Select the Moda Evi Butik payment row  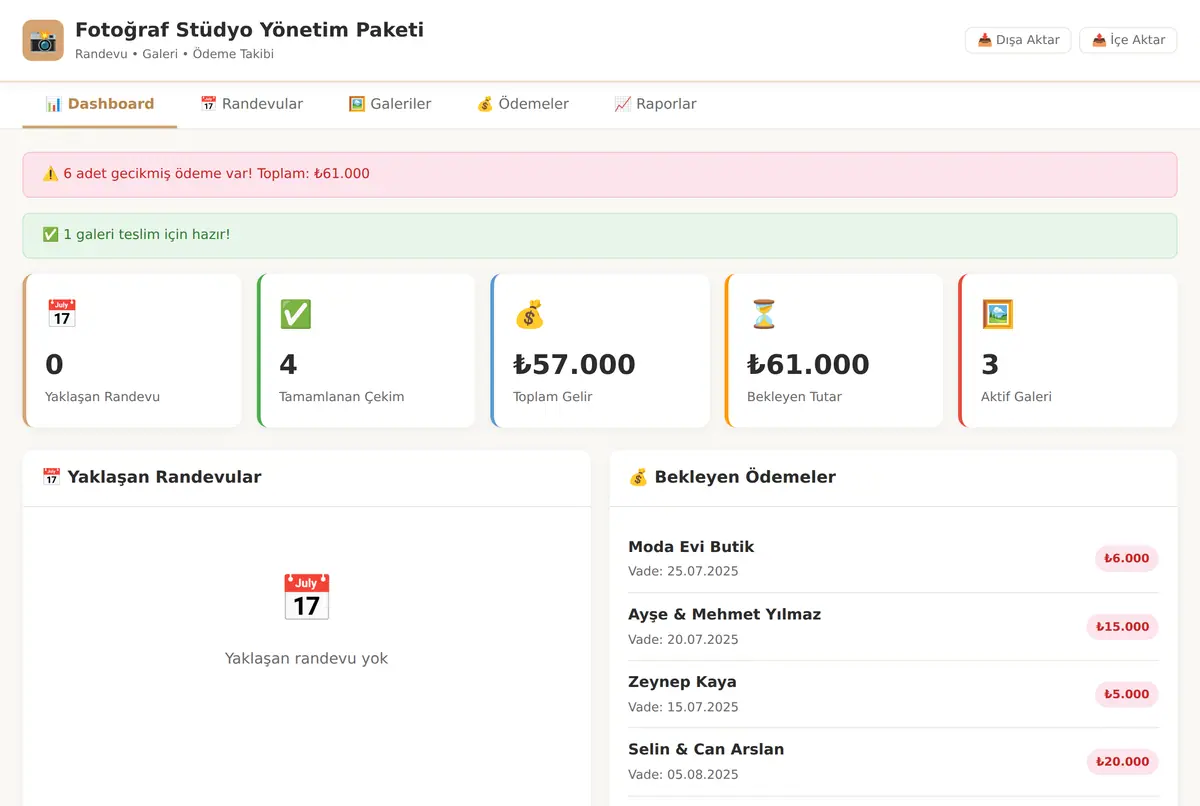coord(893,558)
